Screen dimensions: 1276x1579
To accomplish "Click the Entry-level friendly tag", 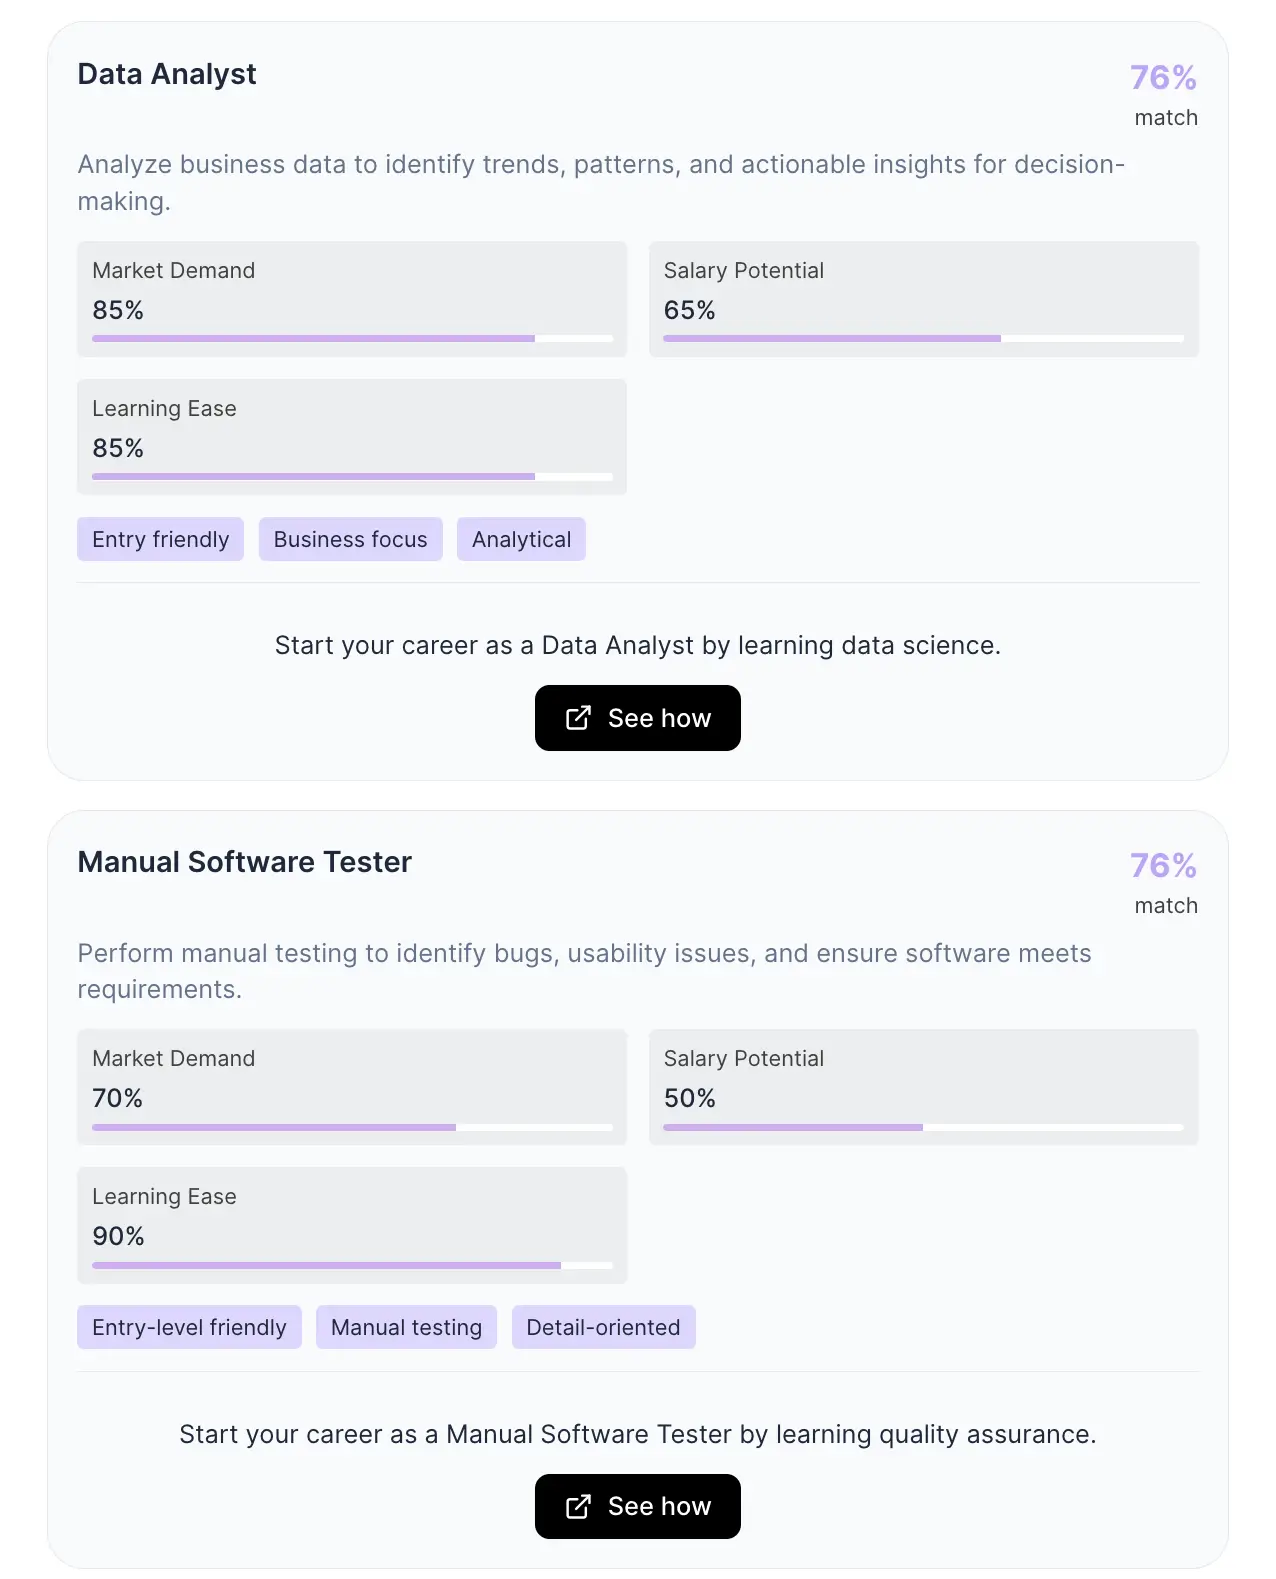I will tap(189, 1328).
